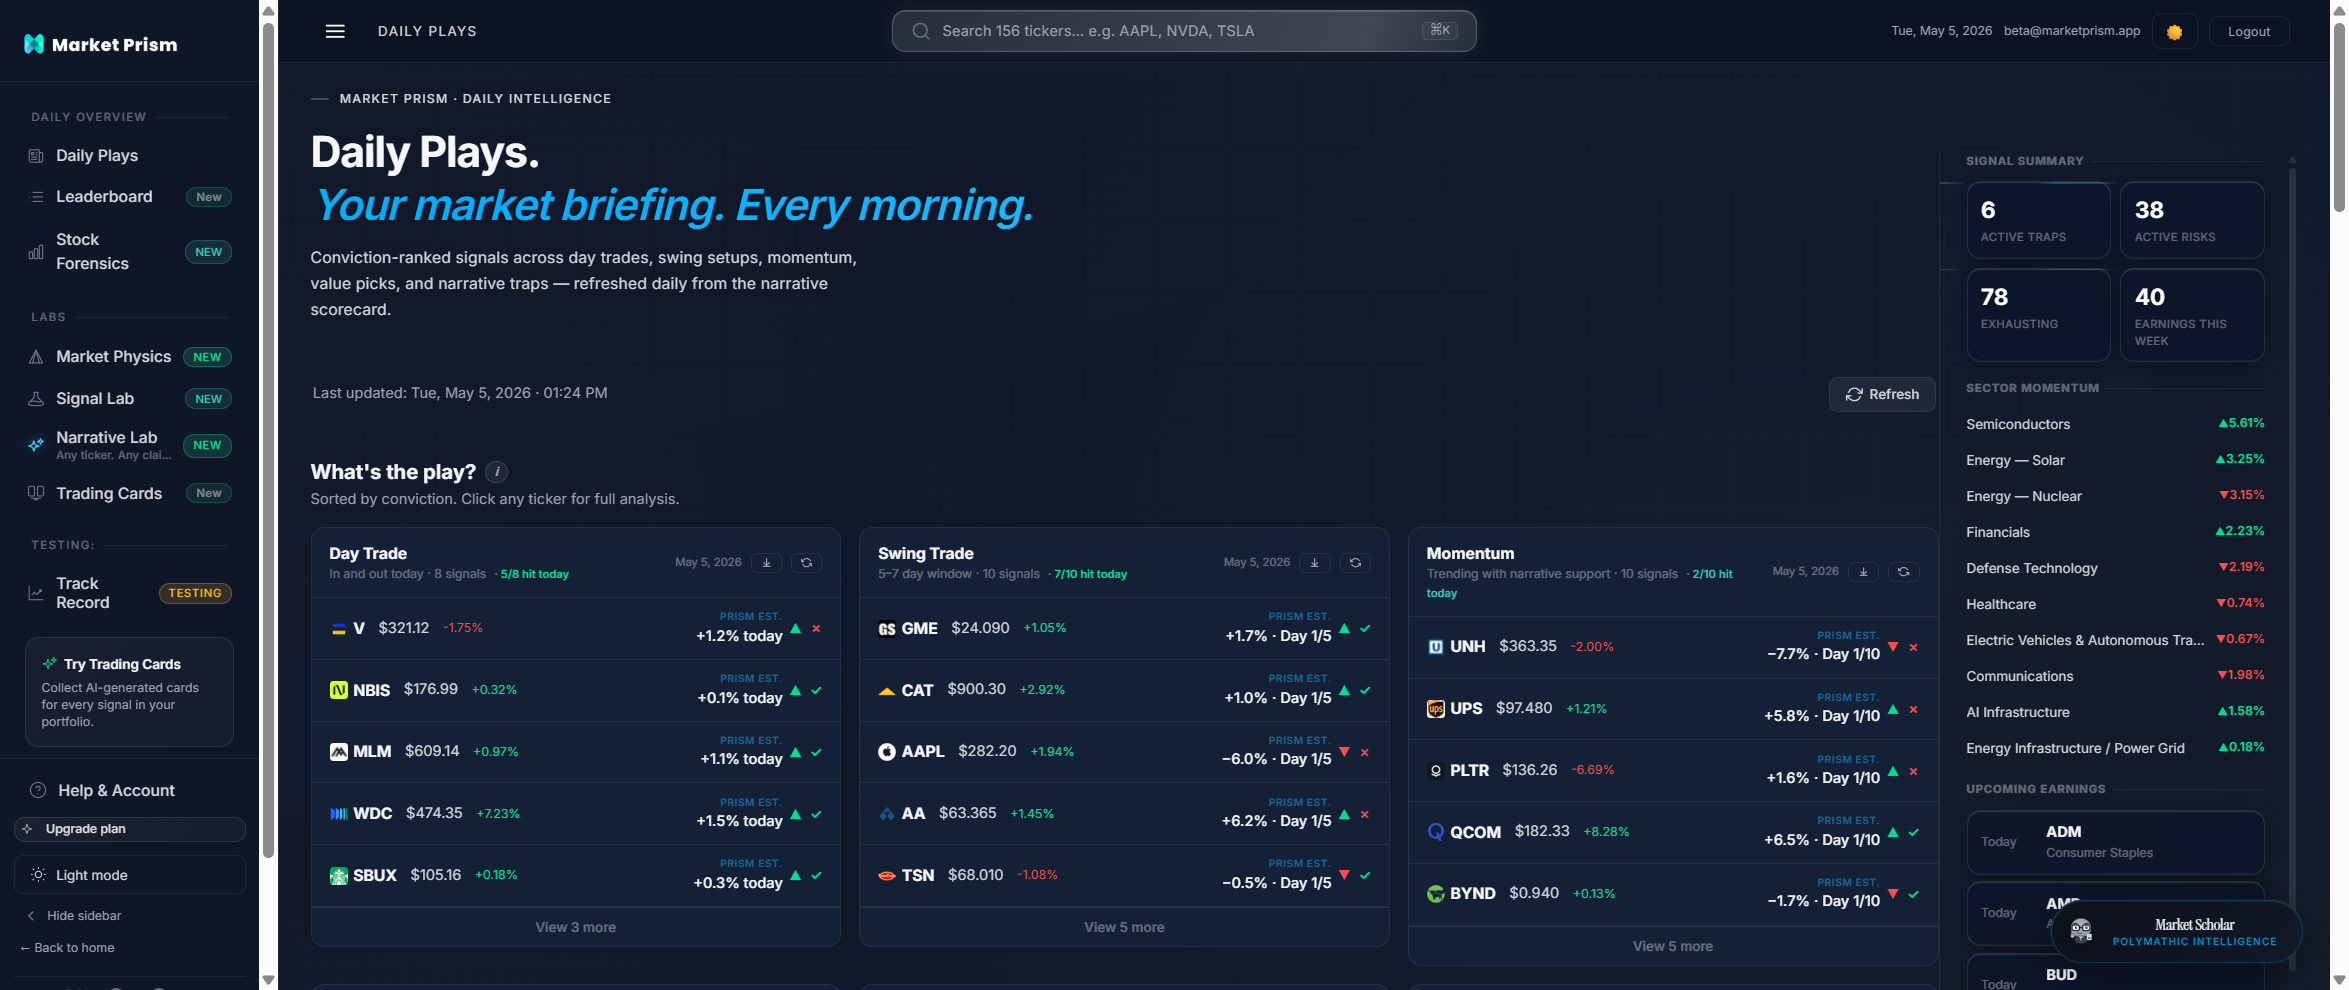Open the Exhausting summary tile
The image size is (2349, 990).
point(2038,315)
